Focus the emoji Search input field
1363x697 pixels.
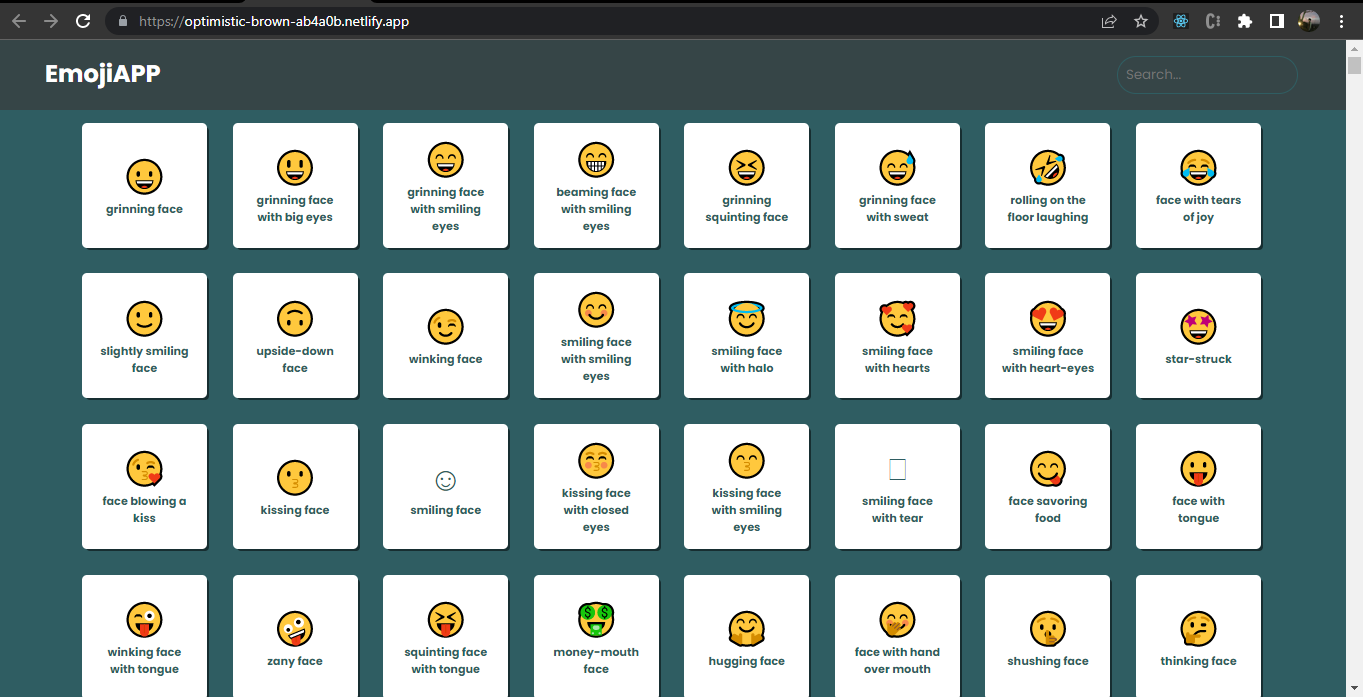[x=1206, y=75]
